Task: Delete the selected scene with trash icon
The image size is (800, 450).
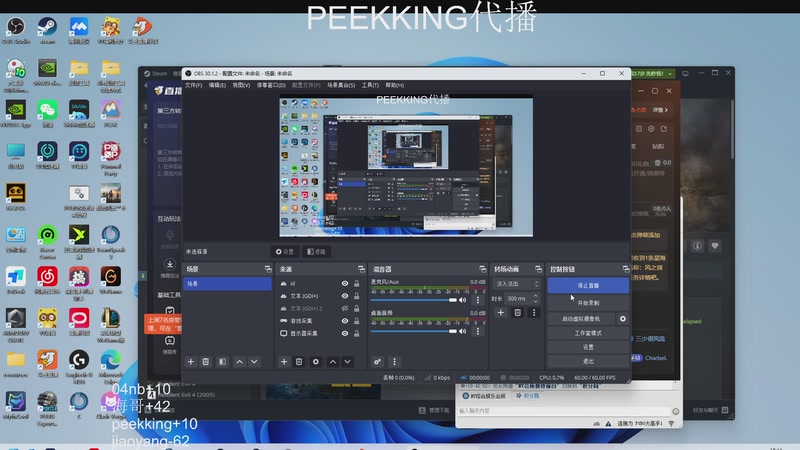Action: pyautogui.click(x=206, y=362)
